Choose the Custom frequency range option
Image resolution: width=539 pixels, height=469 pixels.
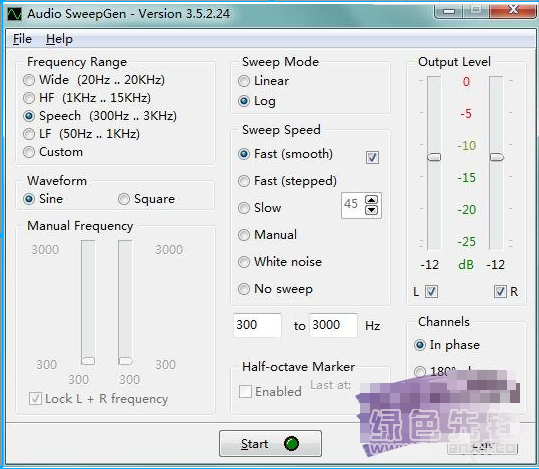(x=53, y=152)
